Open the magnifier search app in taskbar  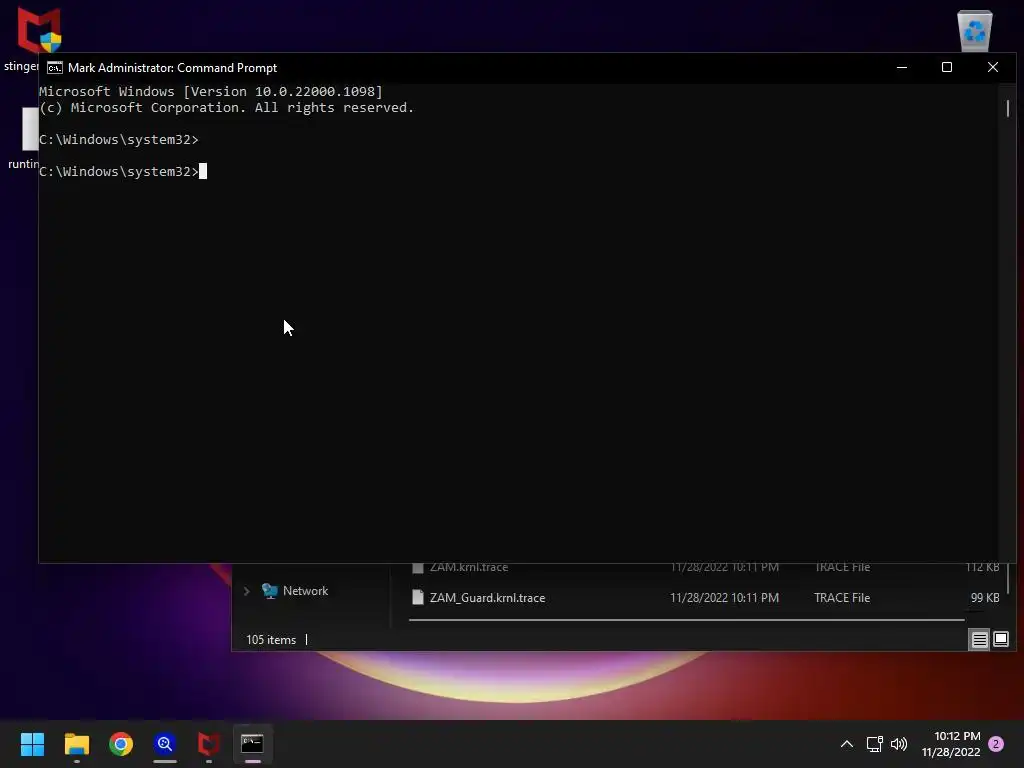[x=165, y=744]
